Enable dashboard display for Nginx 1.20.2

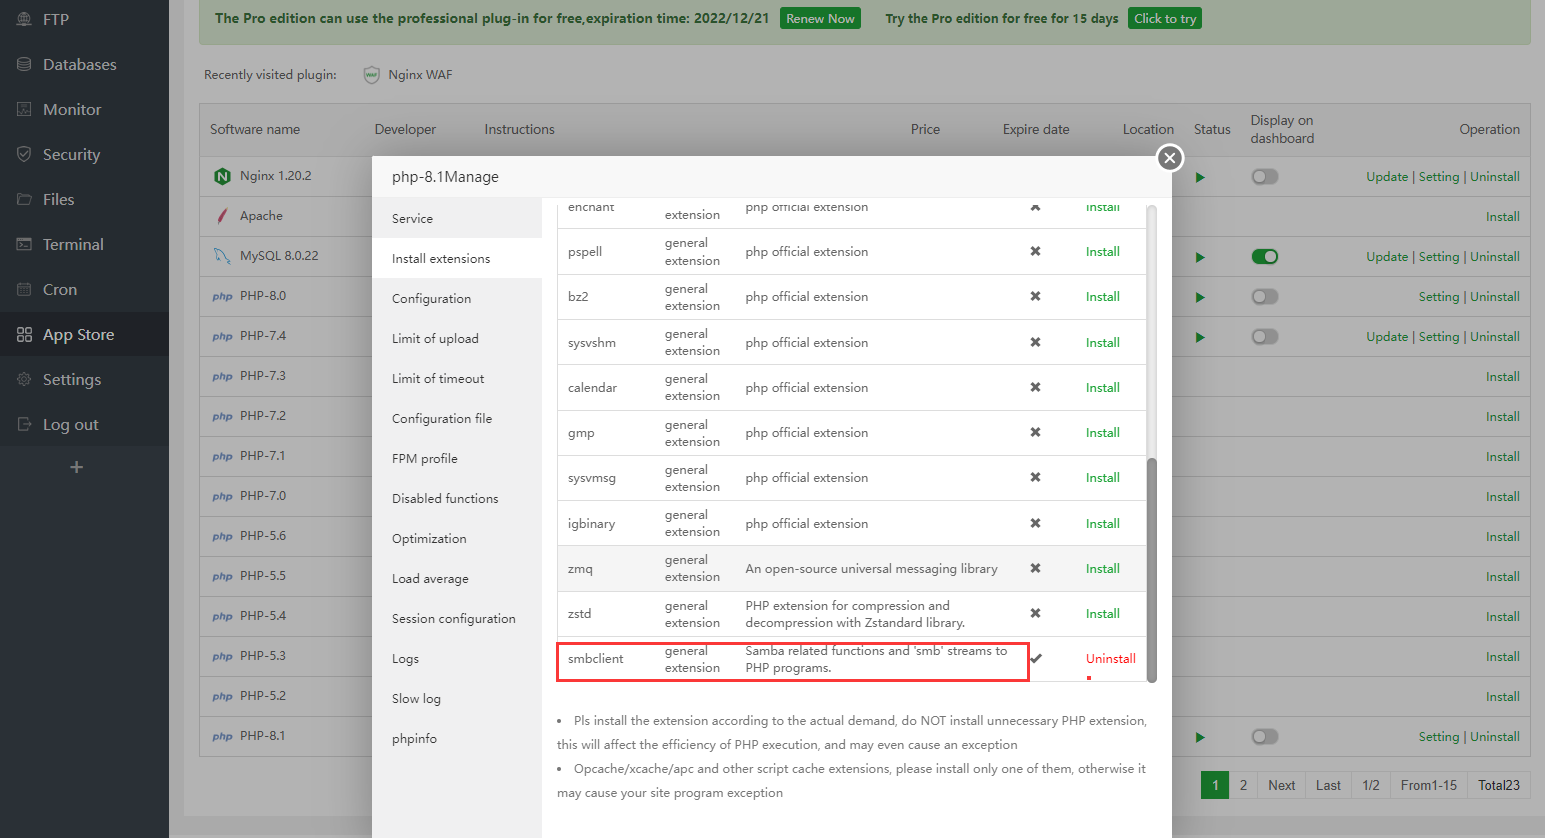point(1264,176)
